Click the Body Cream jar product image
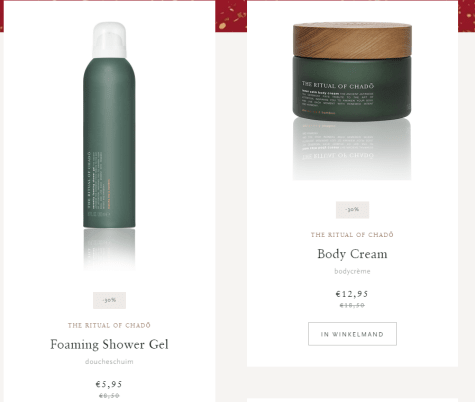This screenshot has width=475, height=402. (x=352, y=71)
